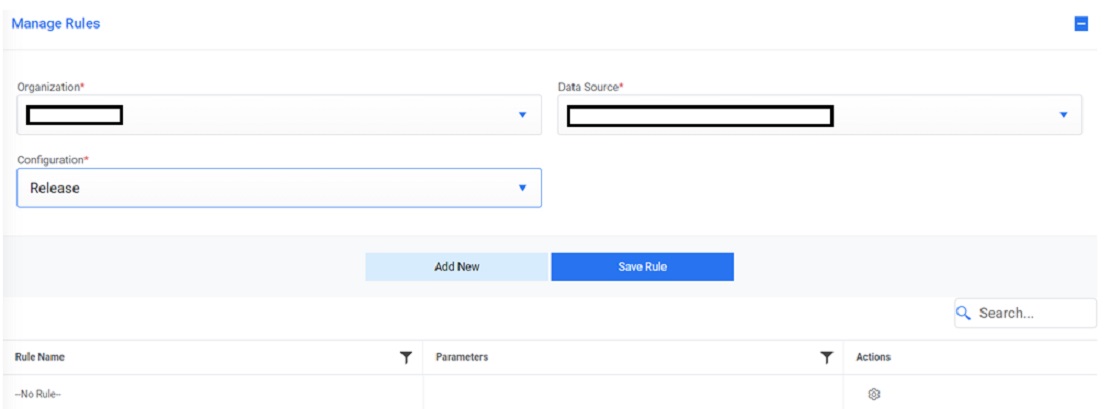Screen dimensions: 1111x409
Task: Click the Parameters column filter icon
Action: click(x=827, y=357)
